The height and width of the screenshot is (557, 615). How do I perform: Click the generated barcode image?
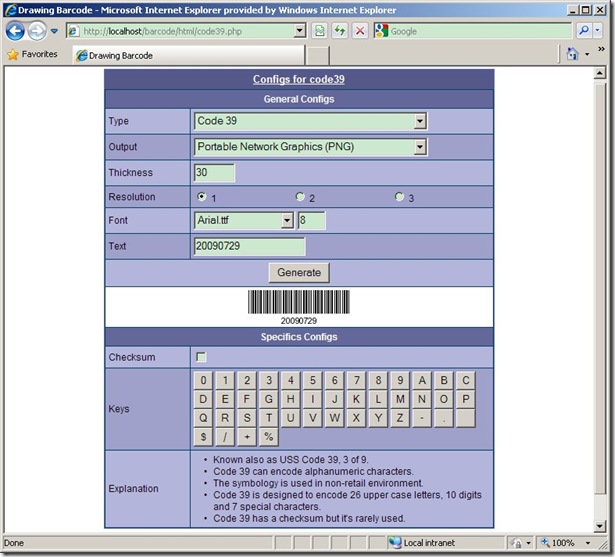coord(298,307)
